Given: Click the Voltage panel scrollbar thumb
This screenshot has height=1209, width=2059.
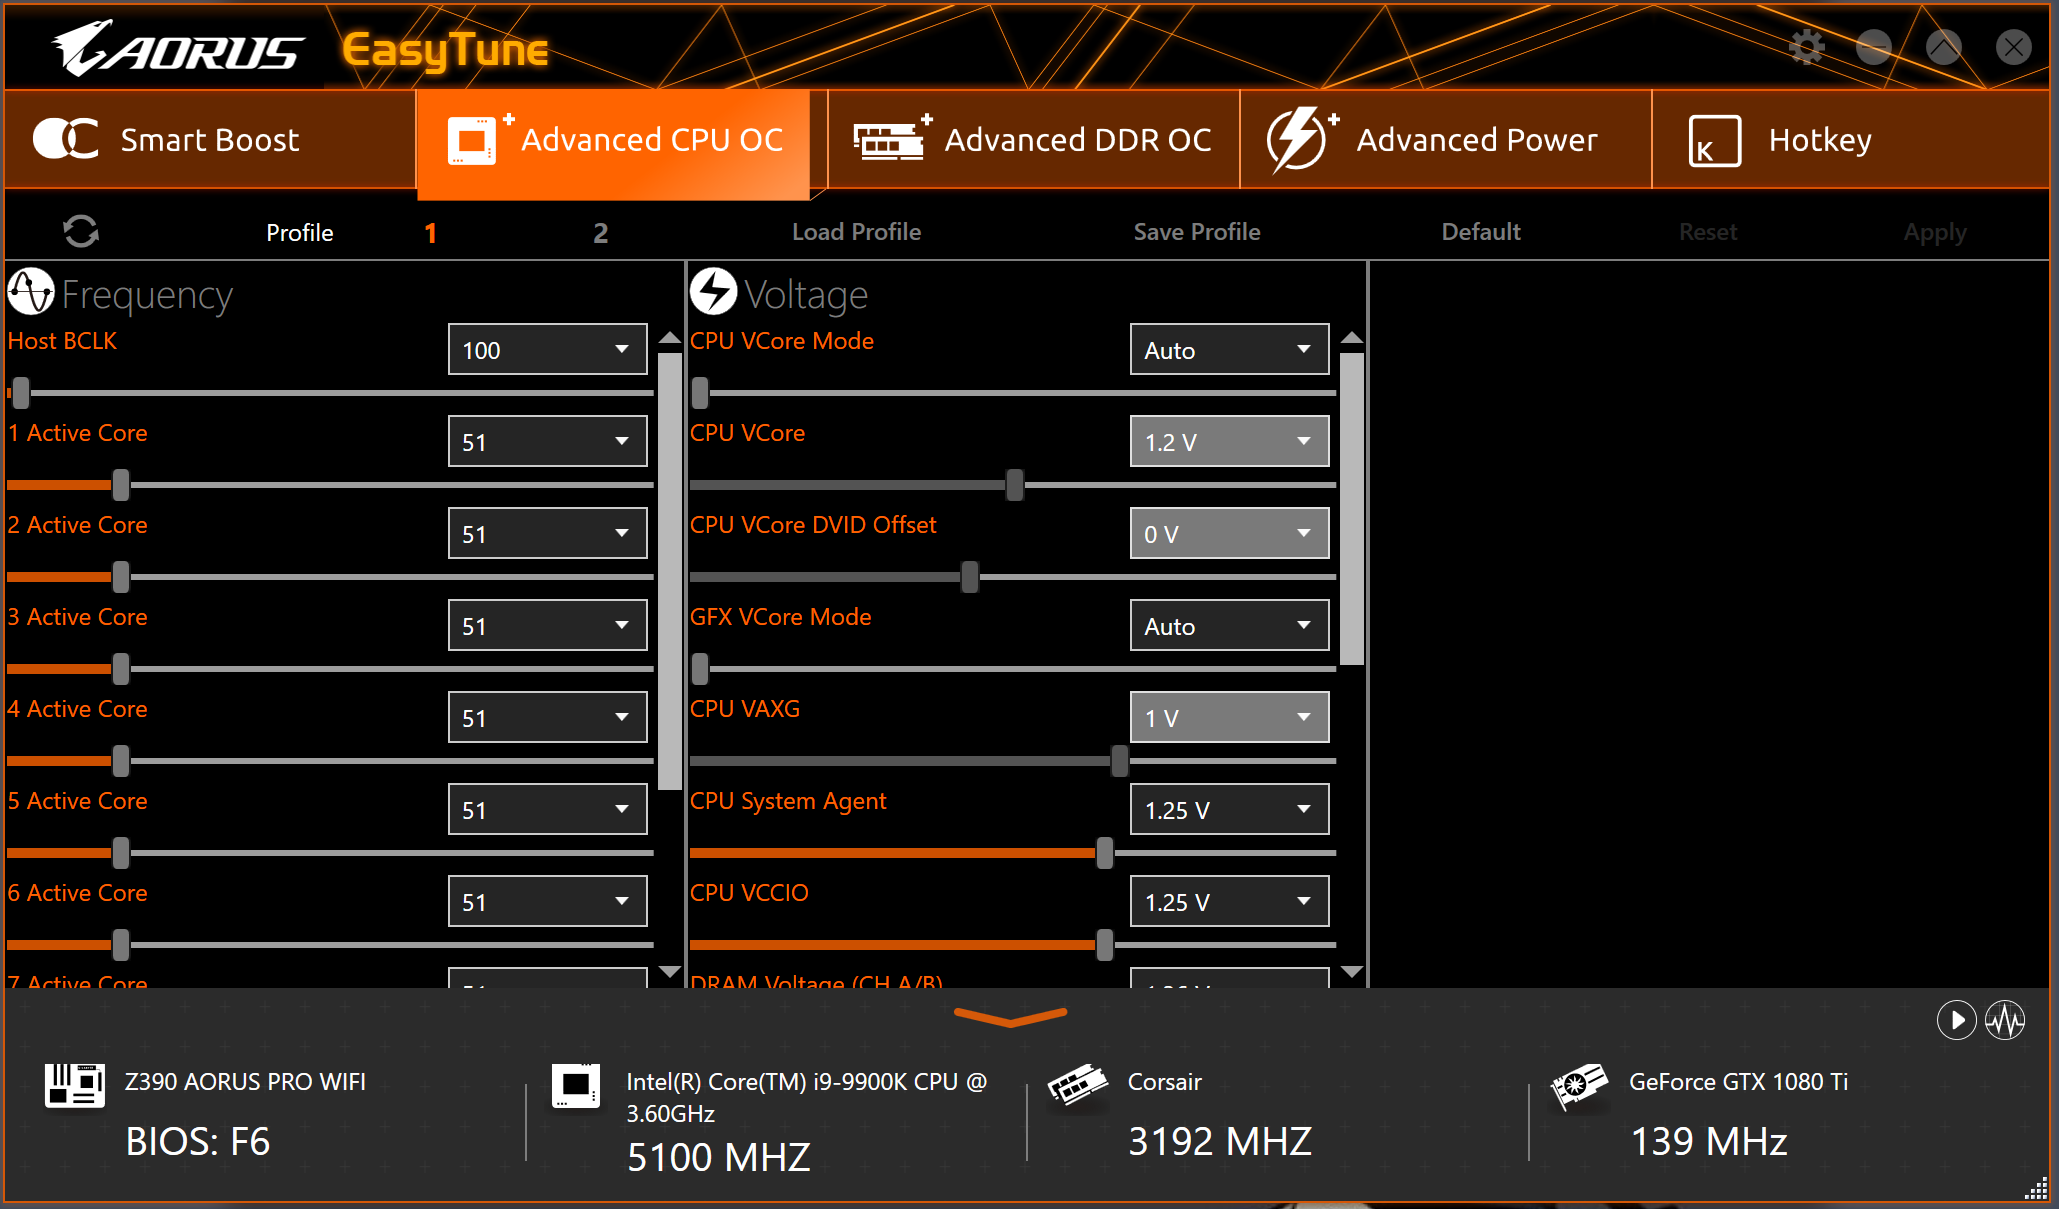Looking at the screenshot, I should 1352,508.
